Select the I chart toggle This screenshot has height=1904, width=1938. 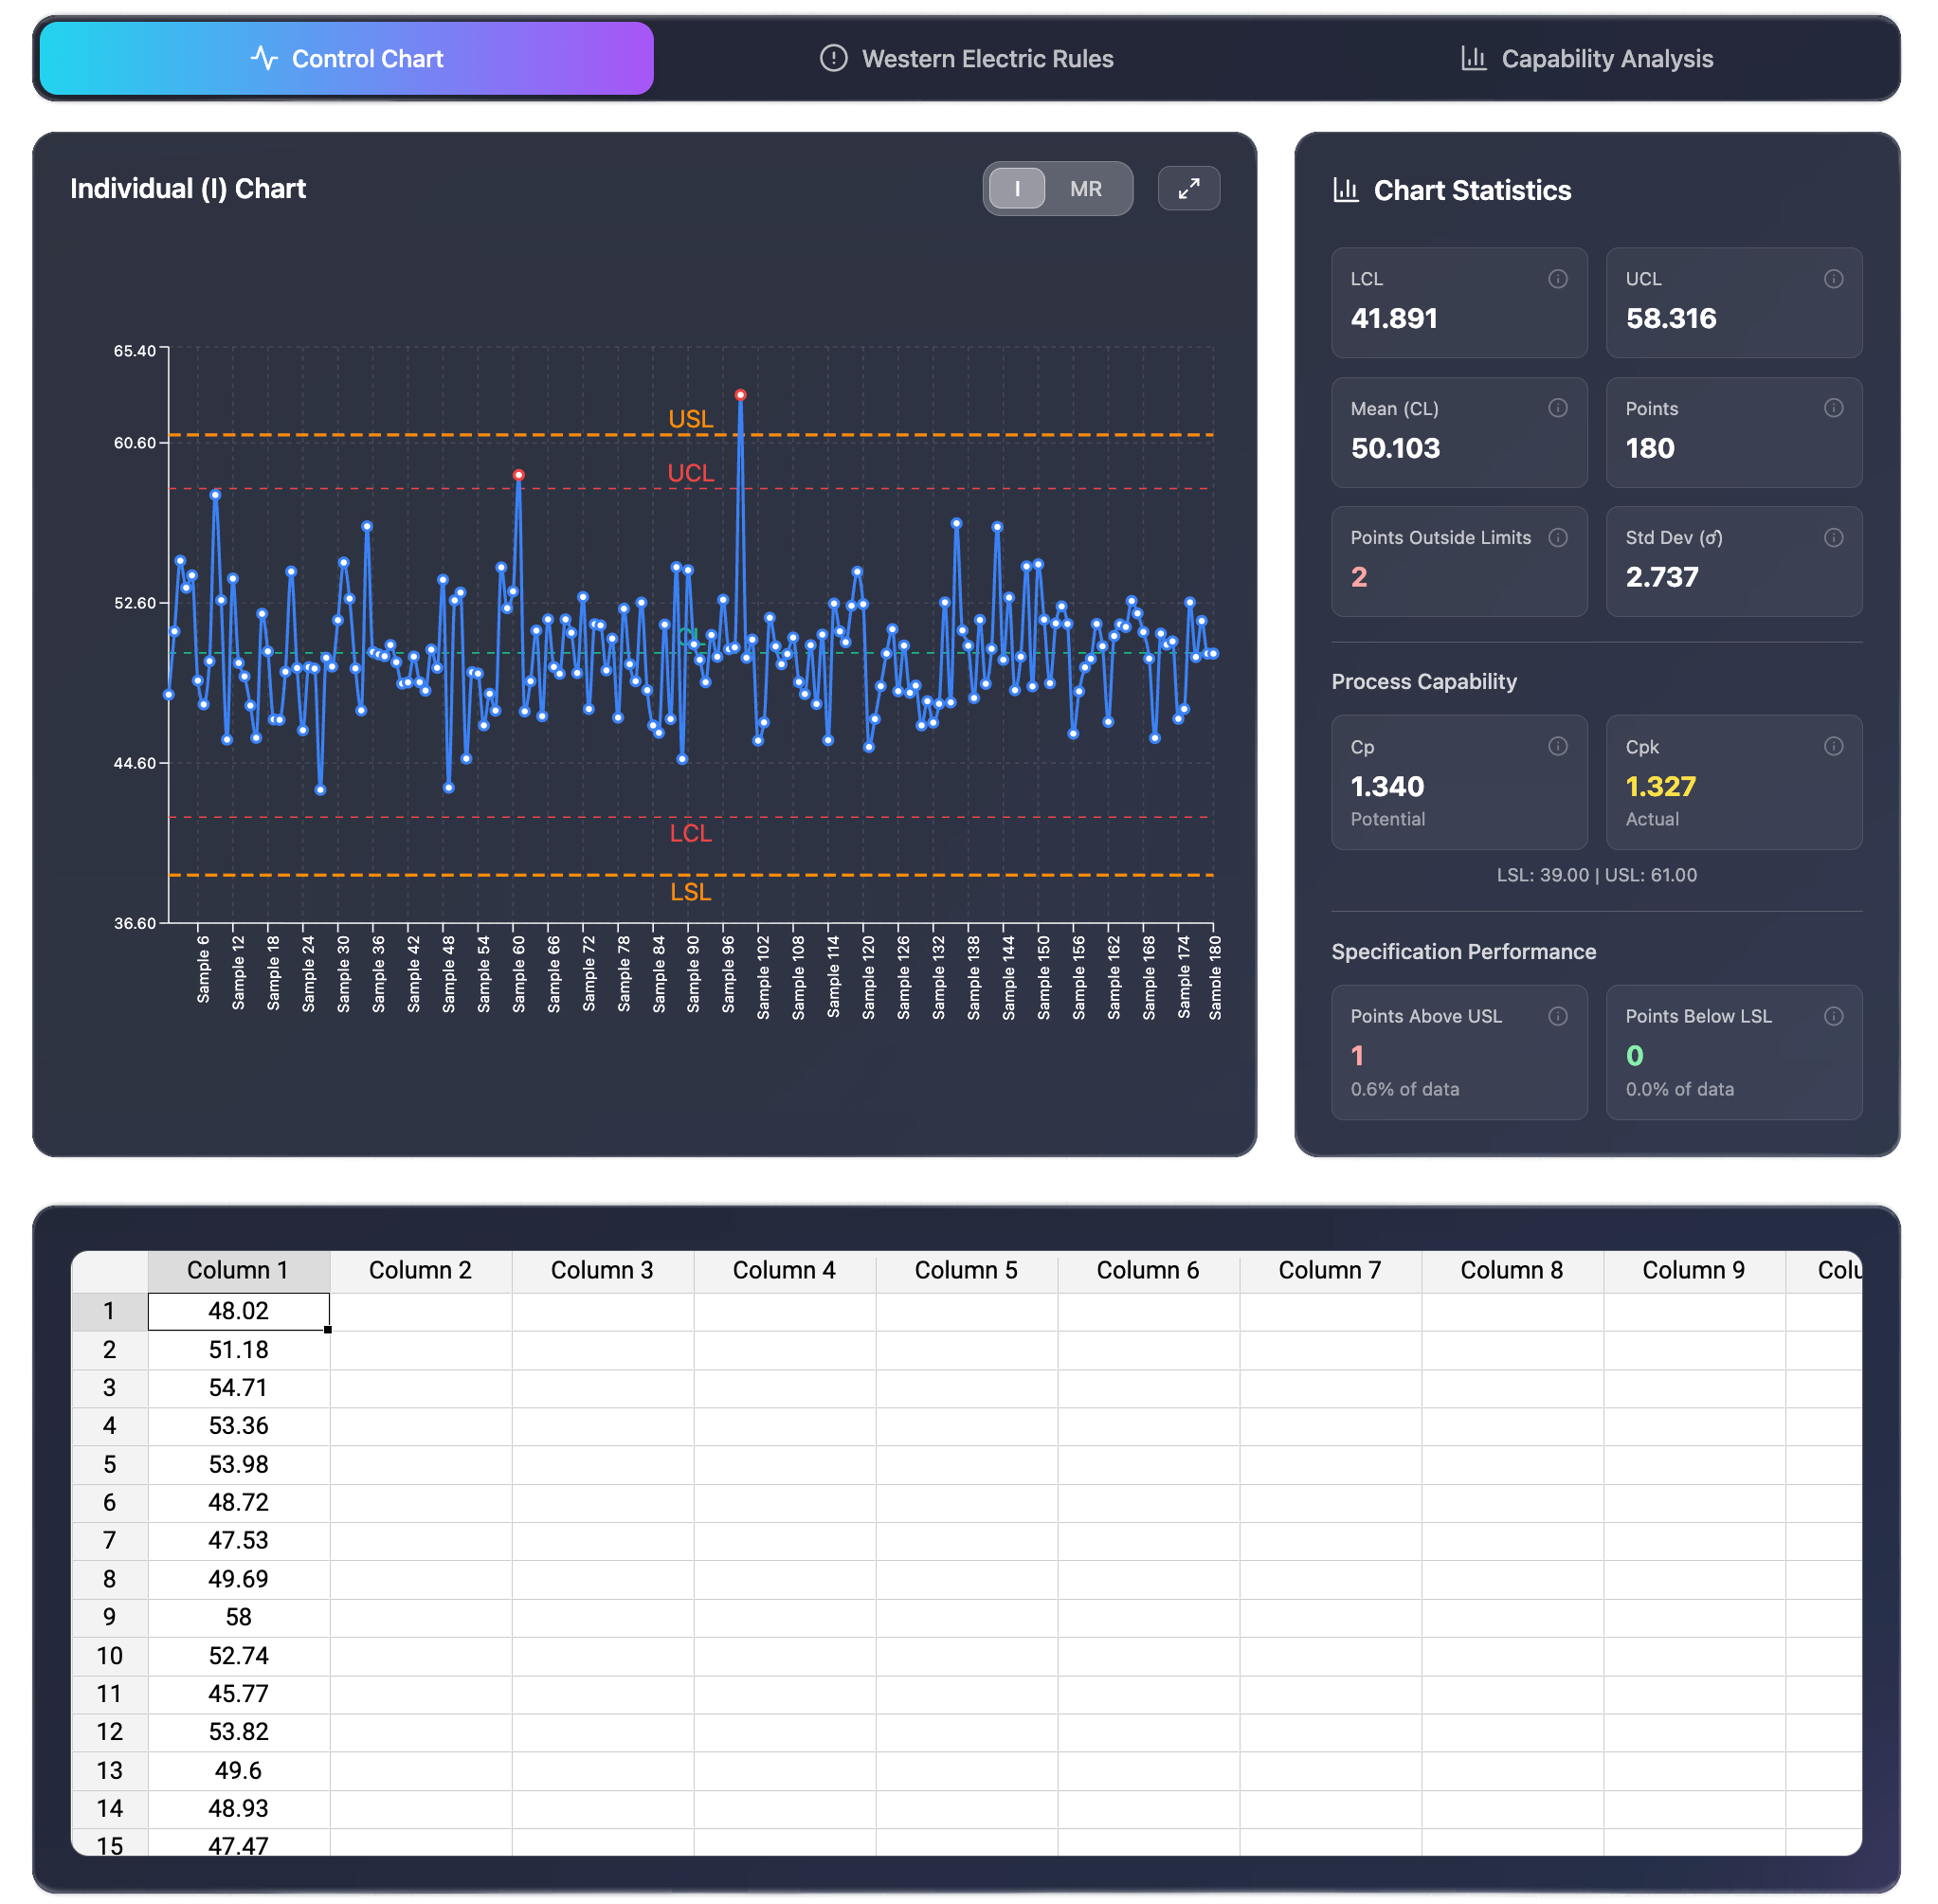pyautogui.click(x=1017, y=189)
